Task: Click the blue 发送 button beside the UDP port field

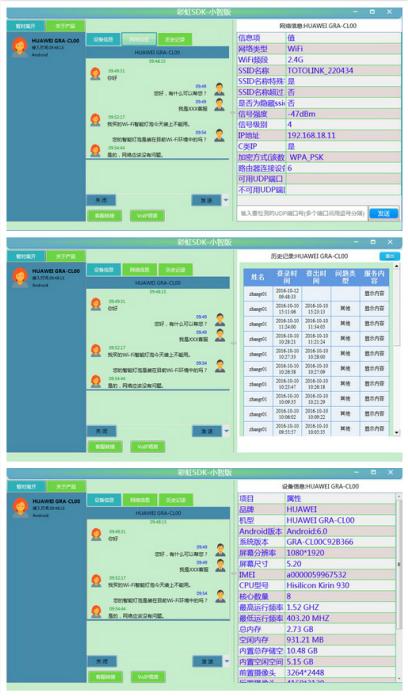Action: click(383, 213)
